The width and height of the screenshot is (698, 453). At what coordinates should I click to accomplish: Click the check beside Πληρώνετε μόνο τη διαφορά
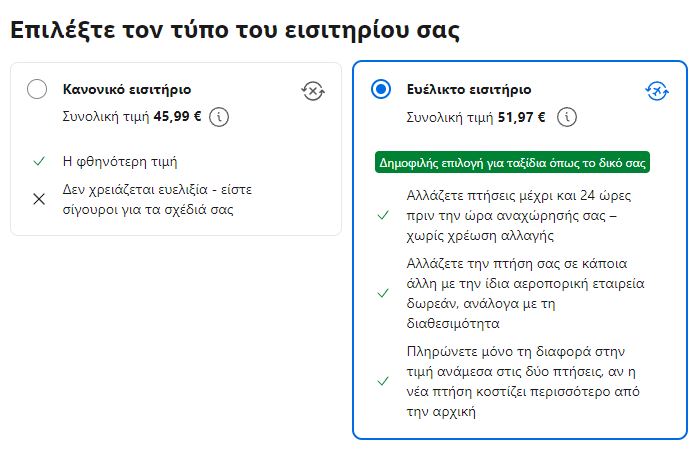point(383,381)
